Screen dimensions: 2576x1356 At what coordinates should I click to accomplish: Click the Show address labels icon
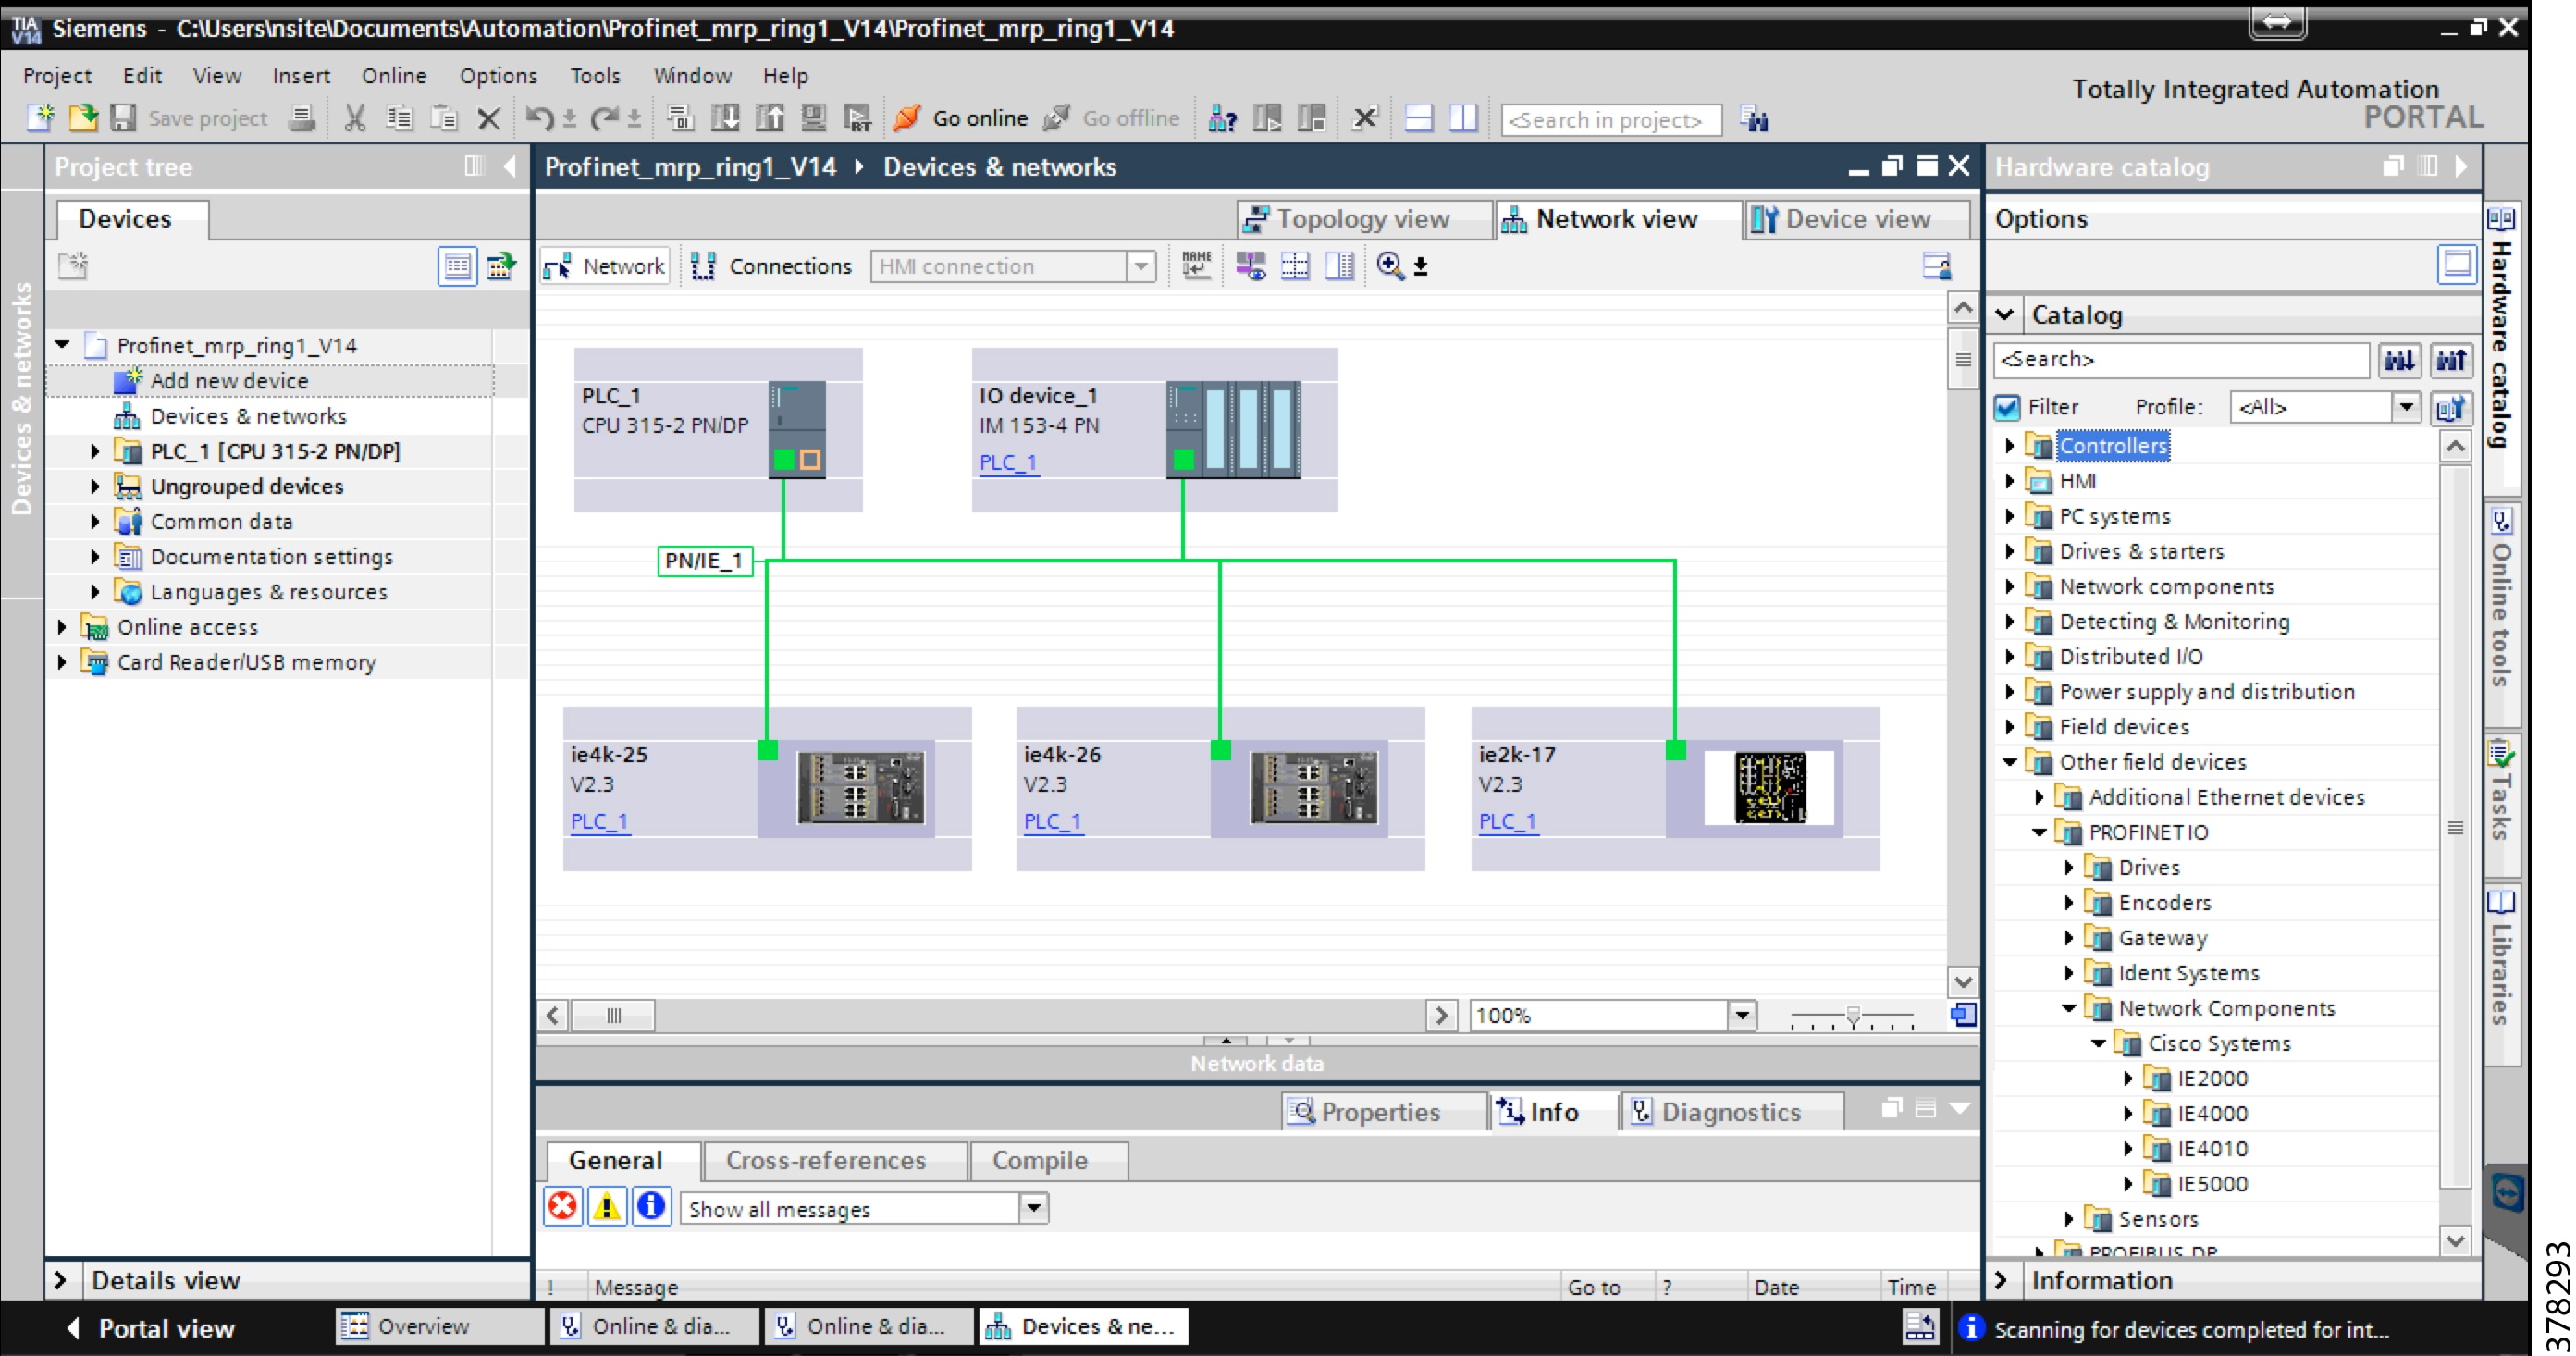click(1250, 265)
